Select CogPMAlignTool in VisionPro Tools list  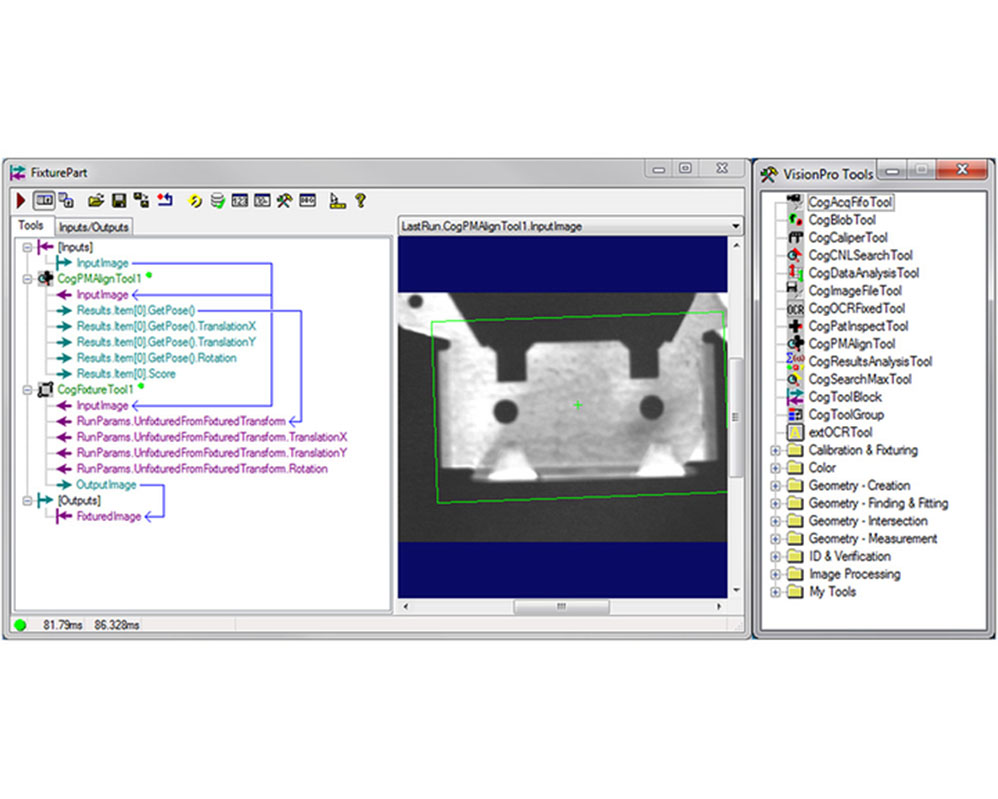pyautogui.click(x=852, y=344)
